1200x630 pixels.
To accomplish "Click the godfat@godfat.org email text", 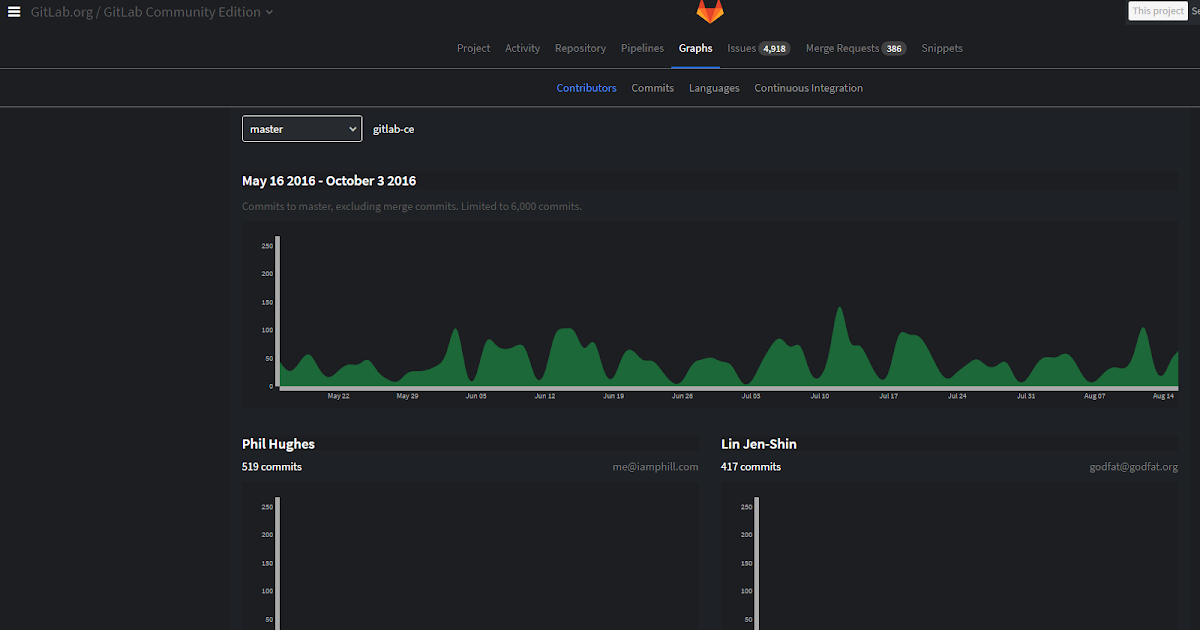I will tap(1134, 467).
